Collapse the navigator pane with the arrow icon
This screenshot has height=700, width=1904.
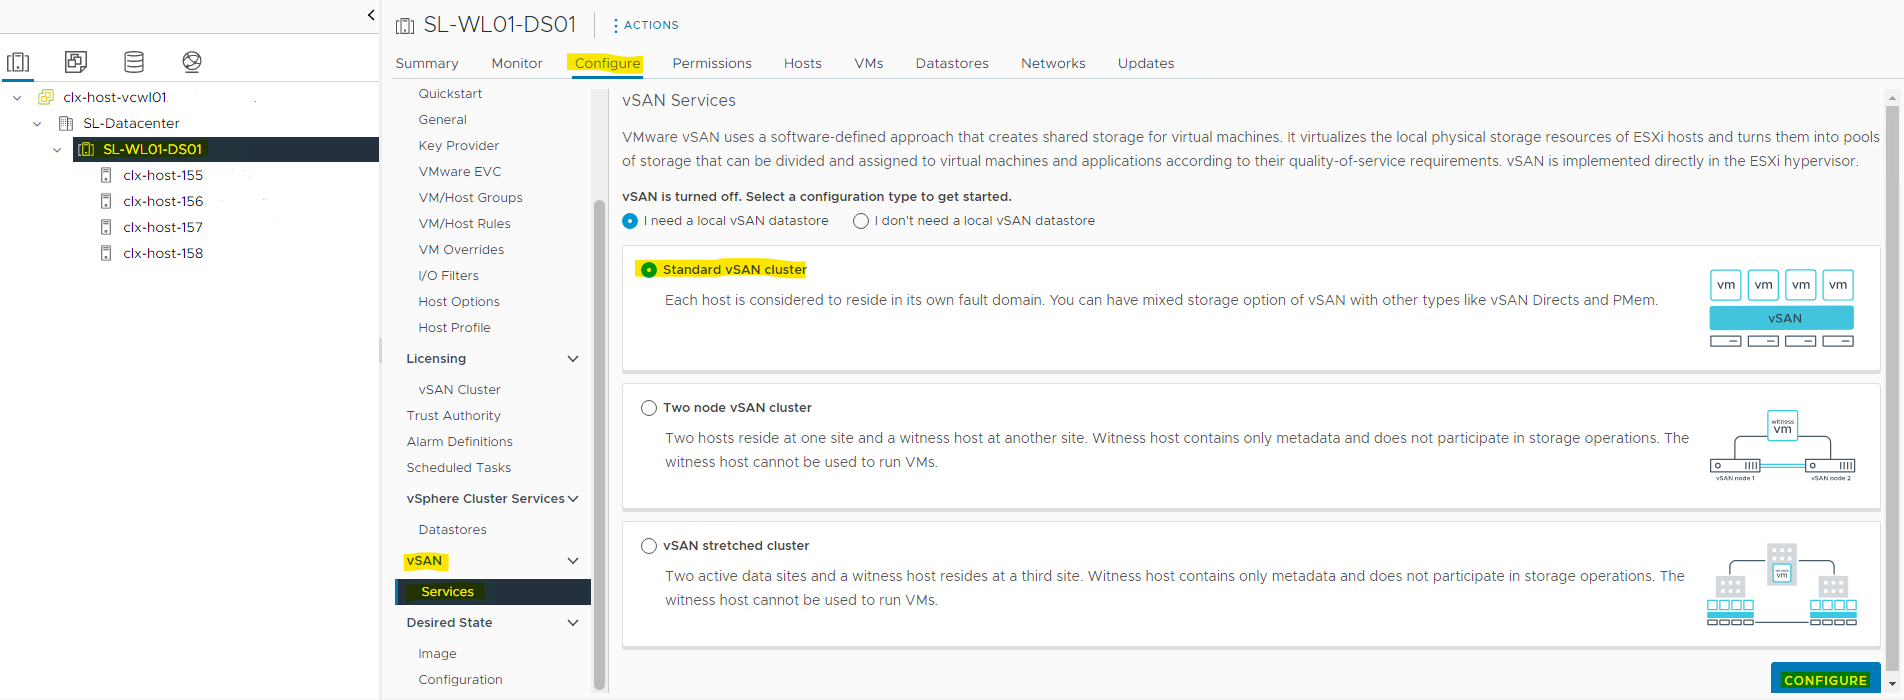(x=371, y=15)
